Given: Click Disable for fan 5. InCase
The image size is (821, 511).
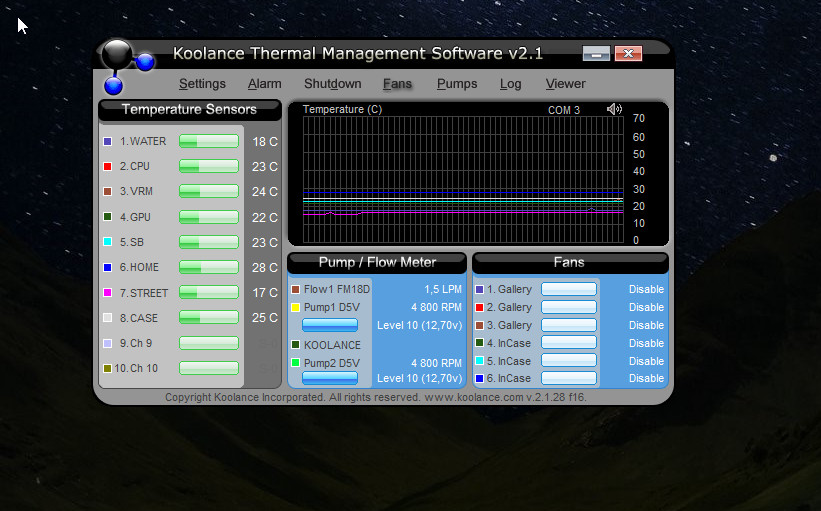Looking at the screenshot, I should point(646,361).
